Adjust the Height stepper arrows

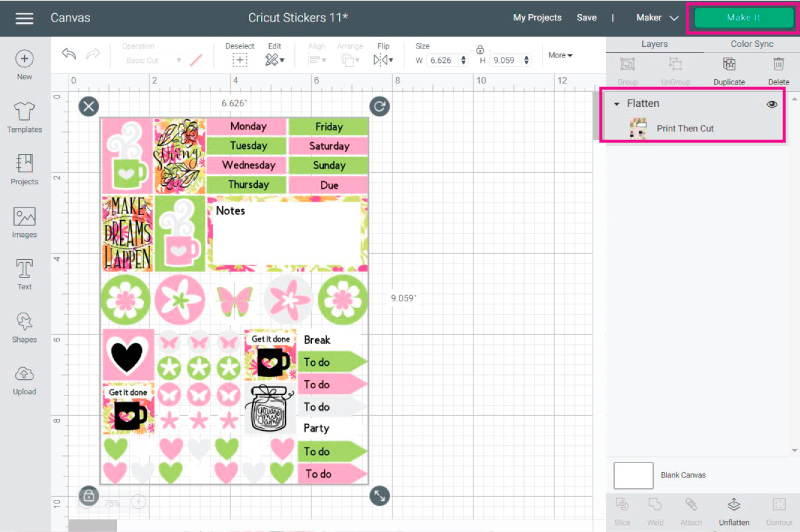(x=527, y=60)
